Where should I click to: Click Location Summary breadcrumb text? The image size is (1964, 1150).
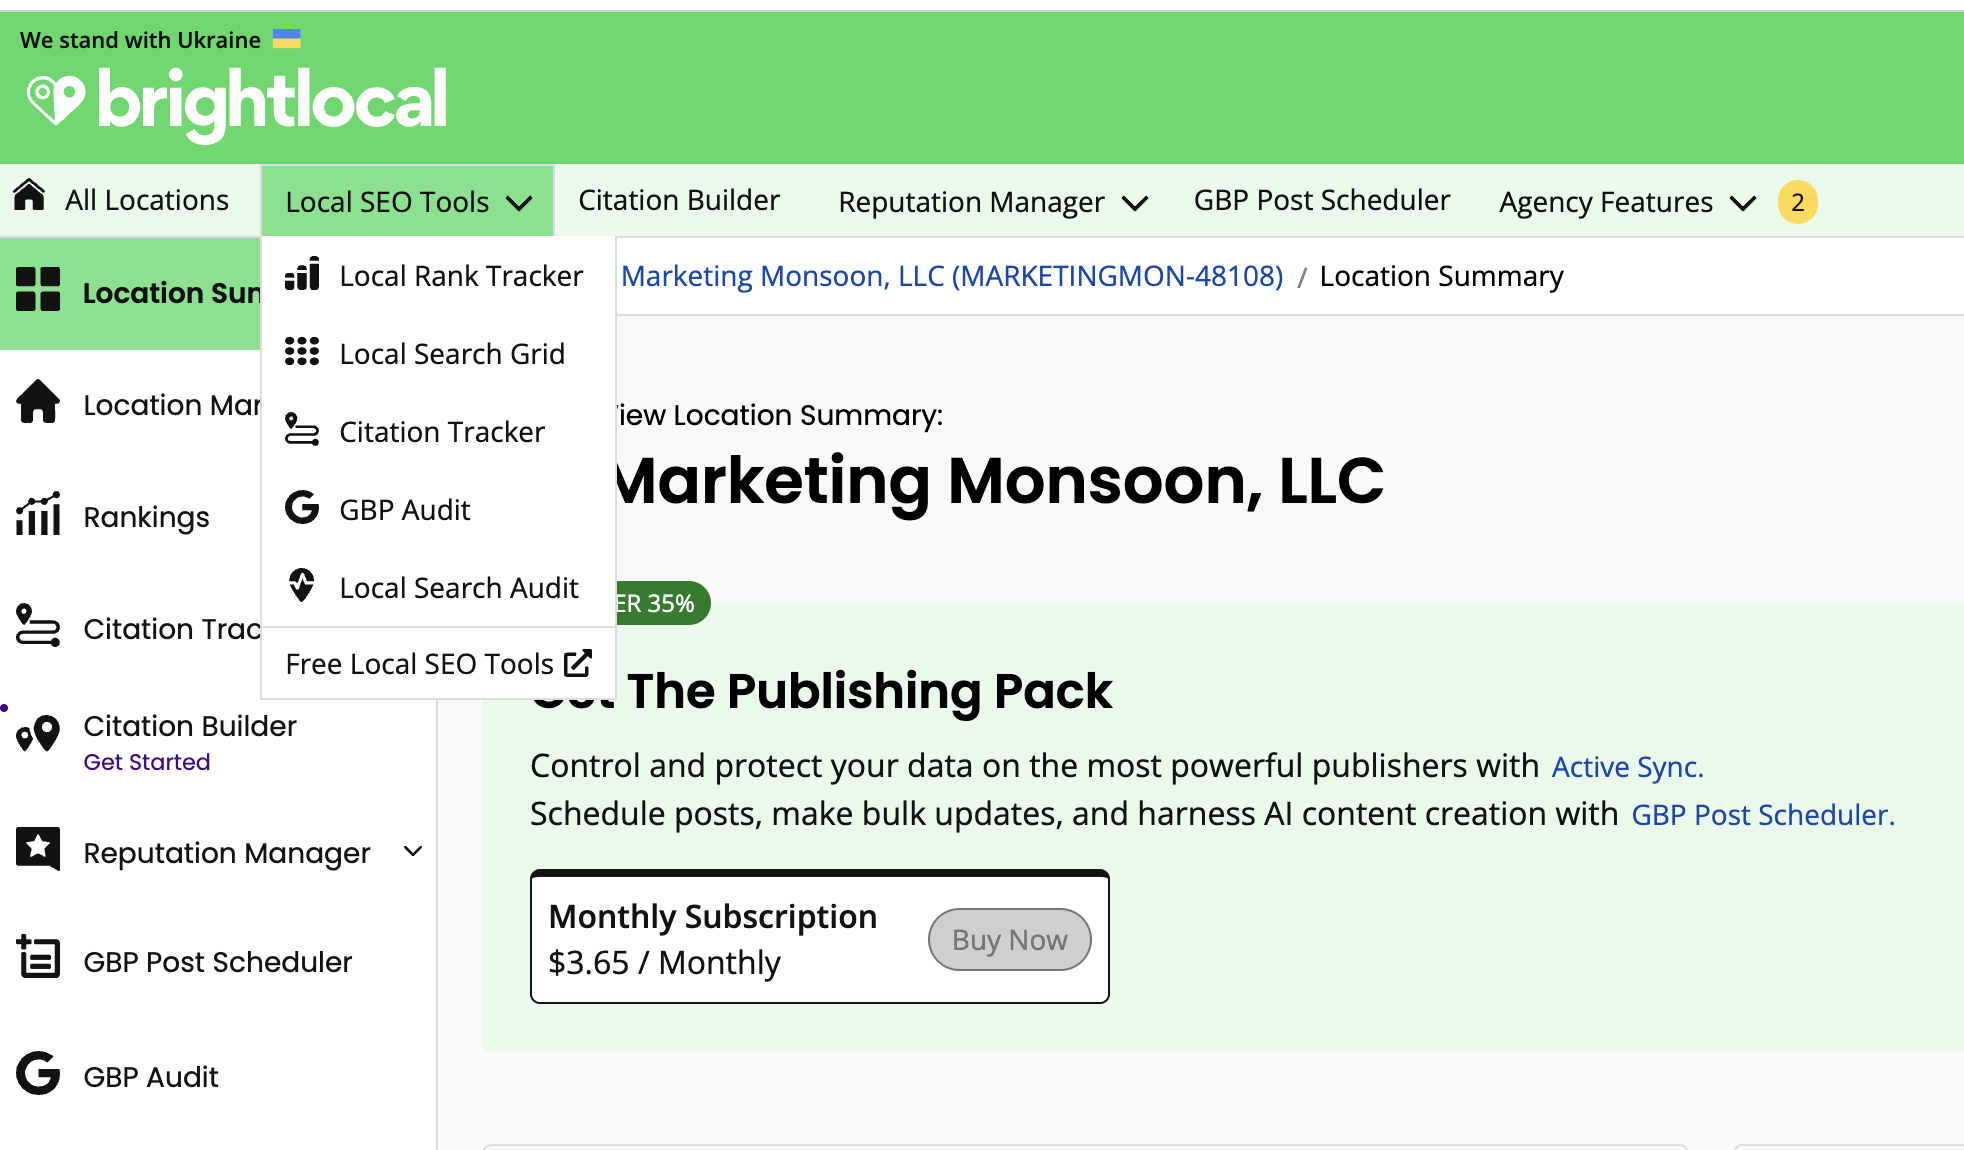pyautogui.click(x=1441, y=276)
